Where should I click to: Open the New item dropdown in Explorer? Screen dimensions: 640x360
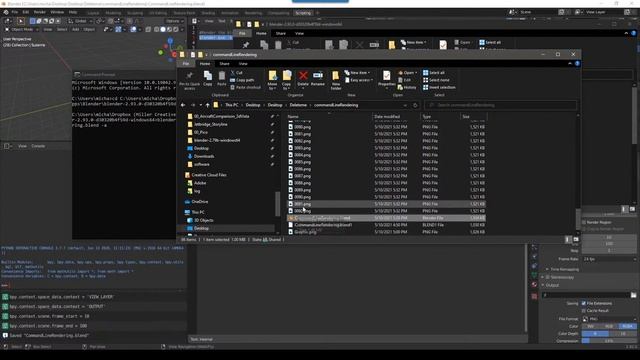coord(358,73)
